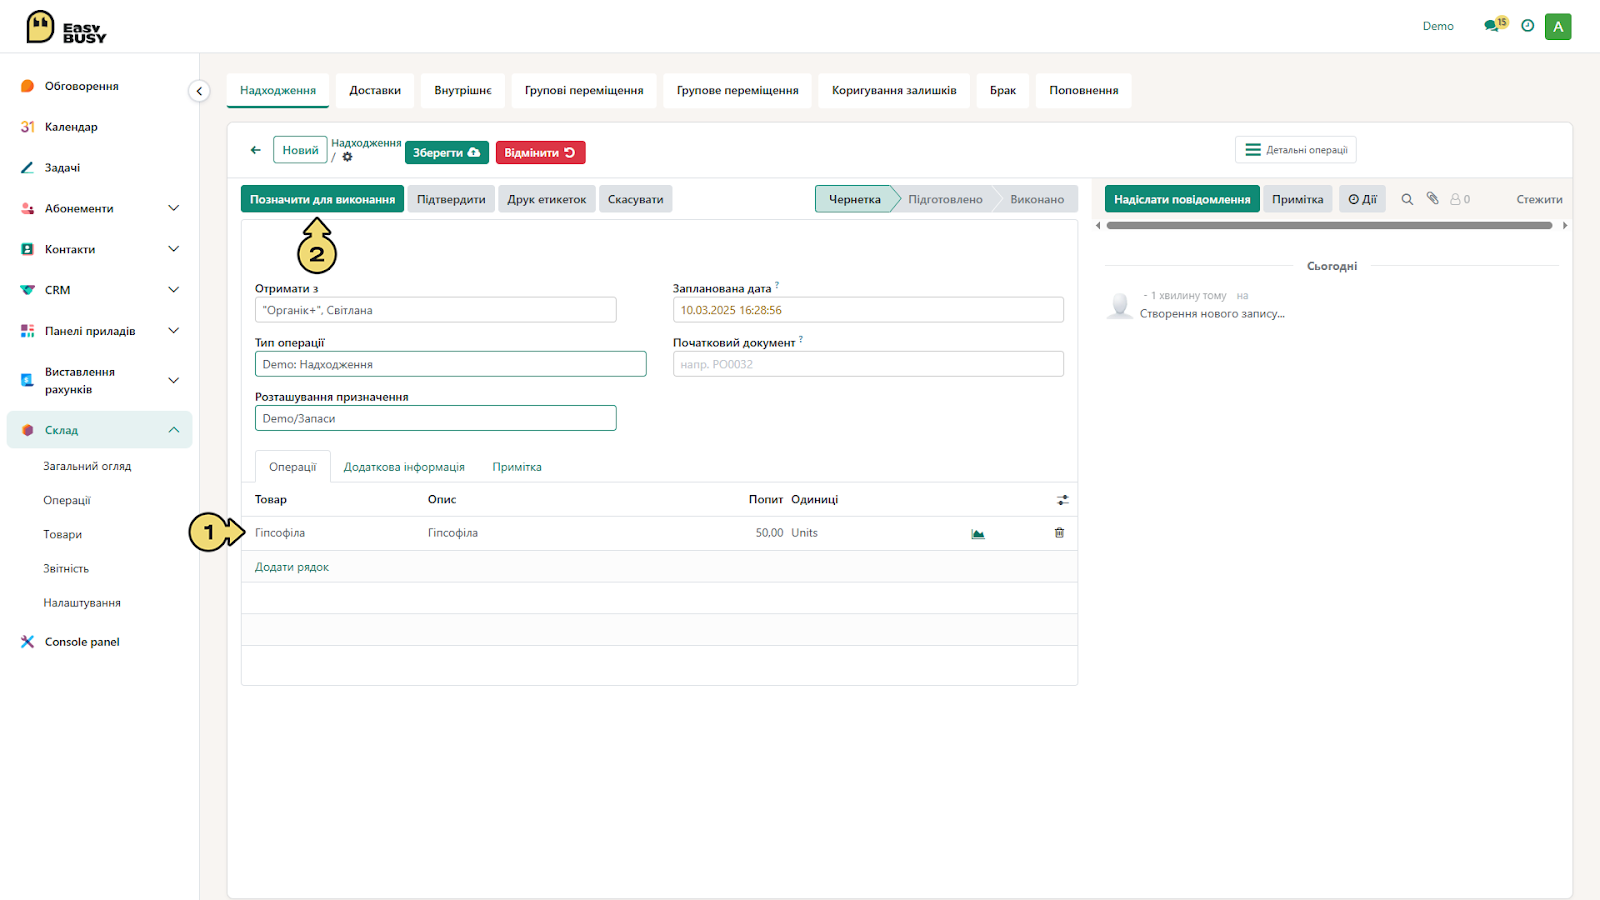
Task: Click Початковий документ input field
Action: click(868, 364)
